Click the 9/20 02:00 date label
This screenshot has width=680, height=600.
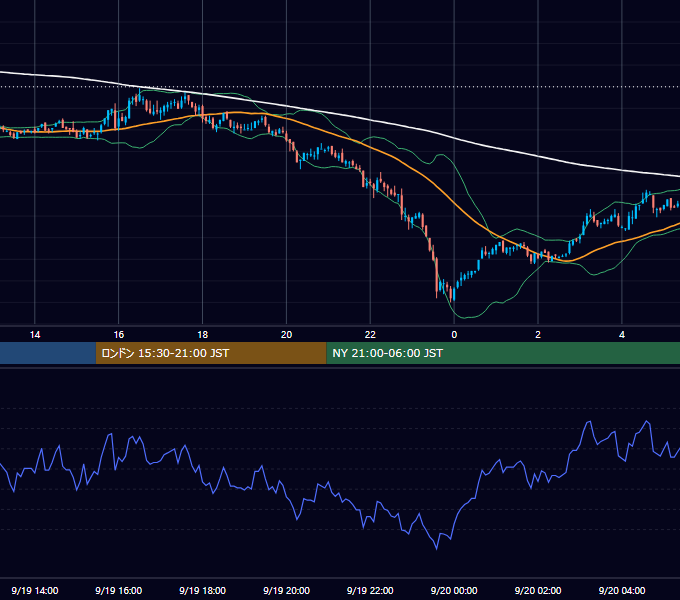click(538, 590)
